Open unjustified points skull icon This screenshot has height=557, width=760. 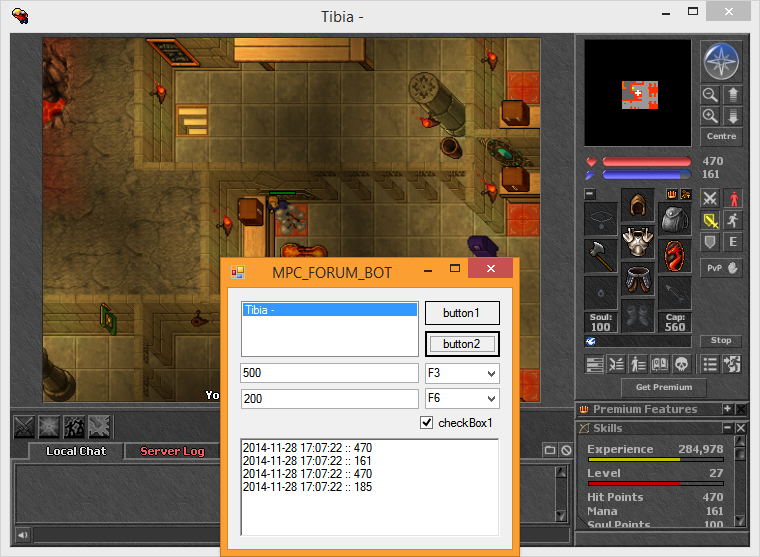(681, 364)
